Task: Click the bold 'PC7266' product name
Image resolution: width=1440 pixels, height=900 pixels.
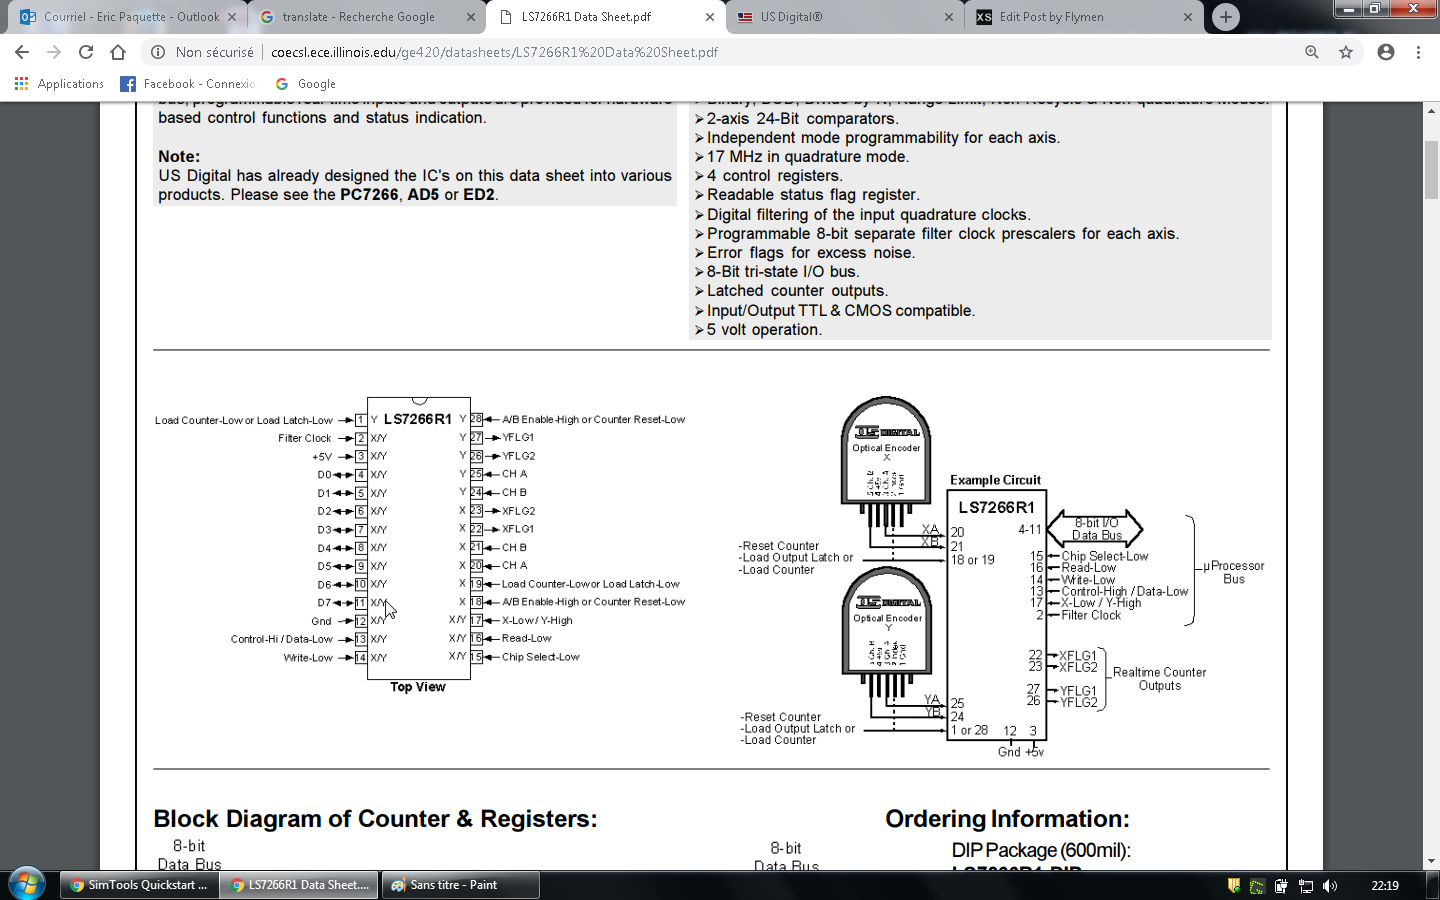Action: [x=369, y=195]
